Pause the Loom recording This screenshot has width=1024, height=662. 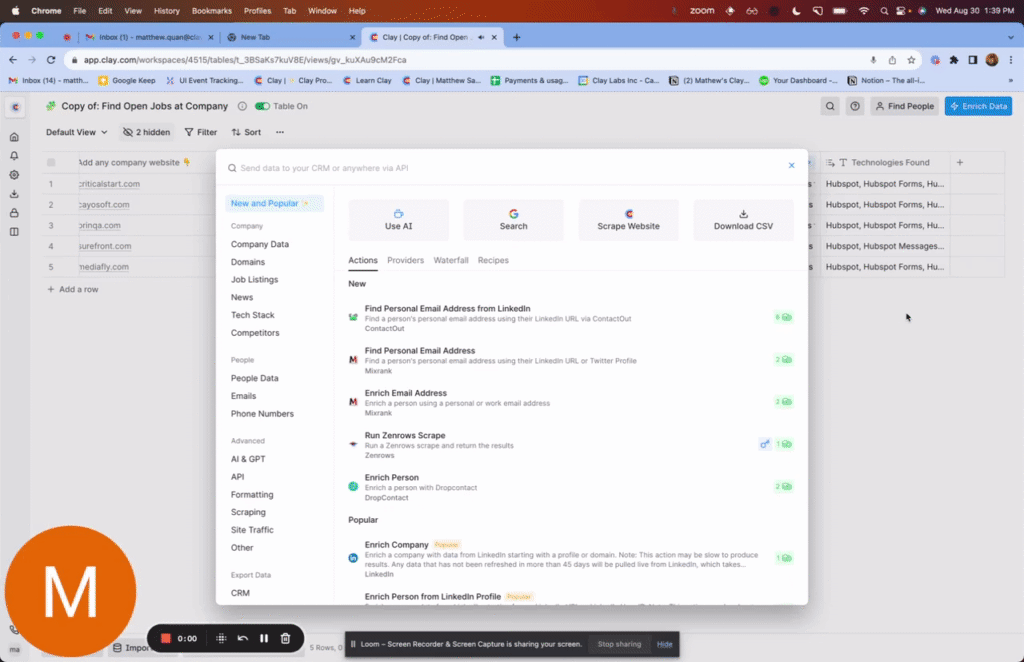(x=264, y=638)
